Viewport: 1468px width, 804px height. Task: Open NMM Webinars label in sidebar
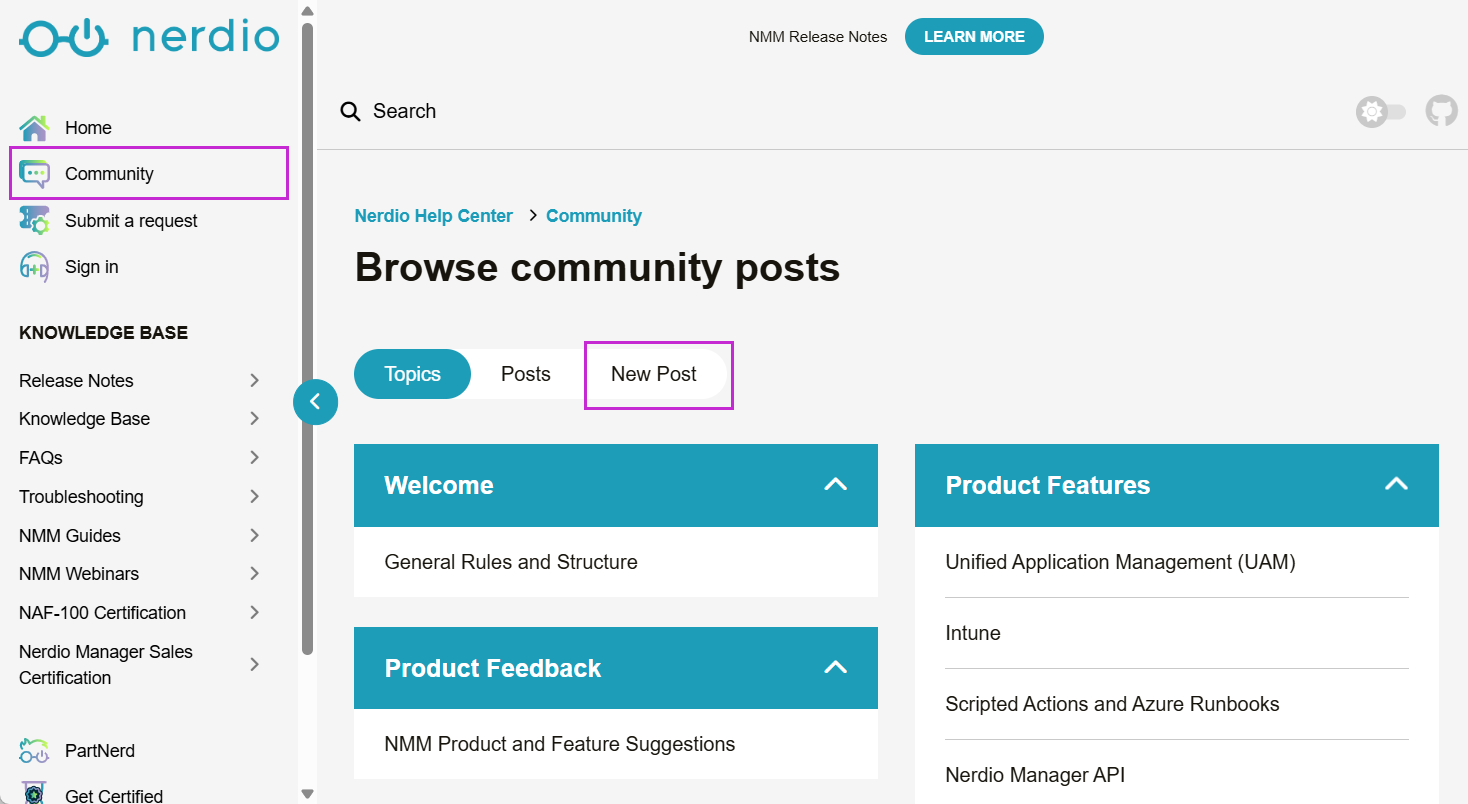(79, 574)
